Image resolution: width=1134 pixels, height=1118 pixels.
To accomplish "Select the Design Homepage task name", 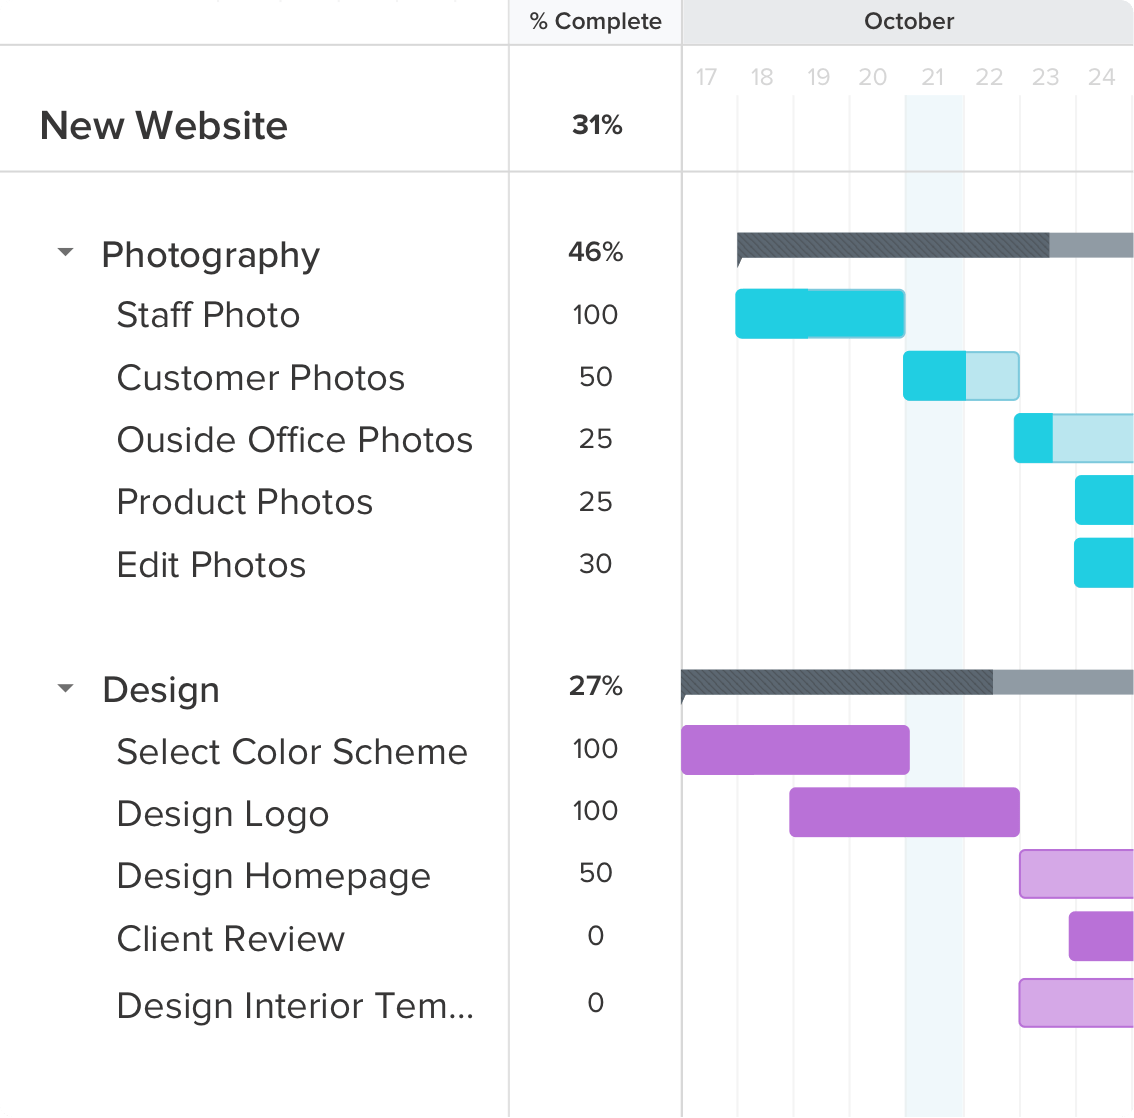I will (273, 876).
